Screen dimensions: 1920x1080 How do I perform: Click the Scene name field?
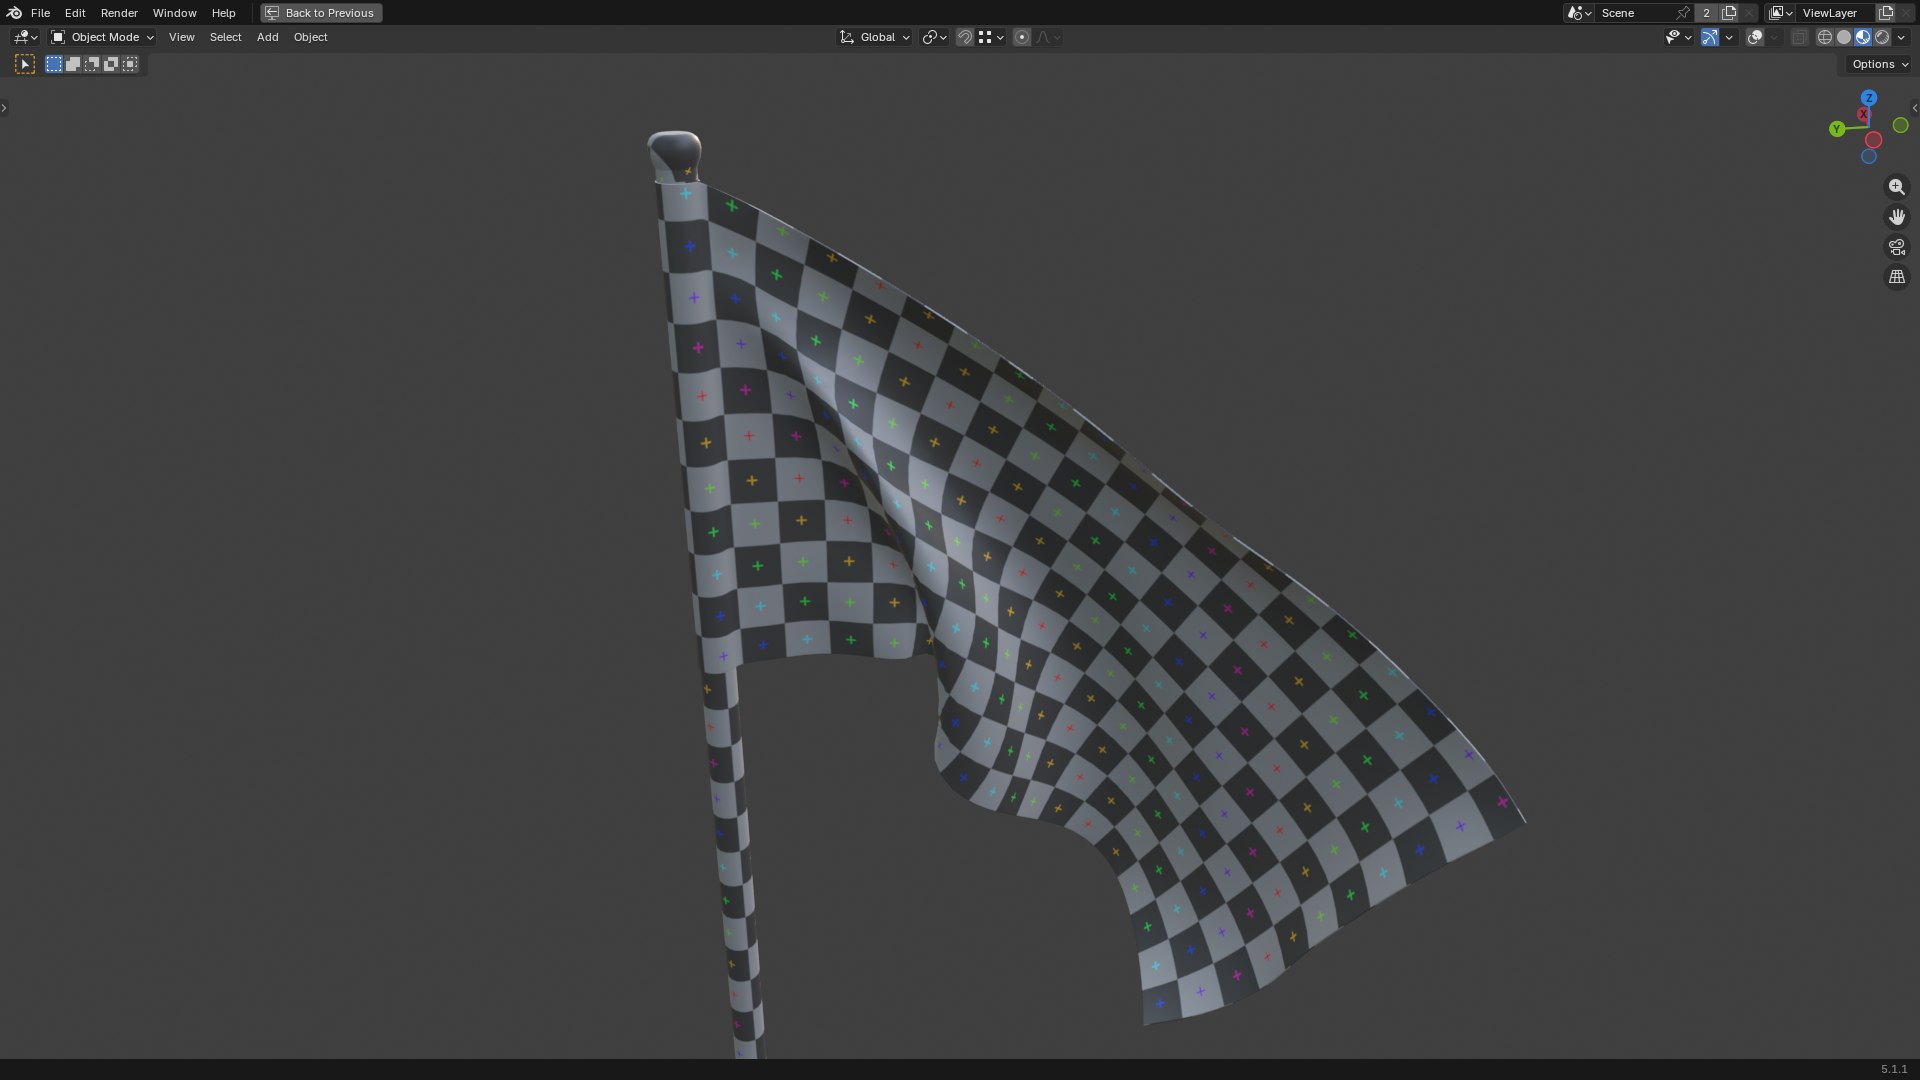pos(1635,13)
